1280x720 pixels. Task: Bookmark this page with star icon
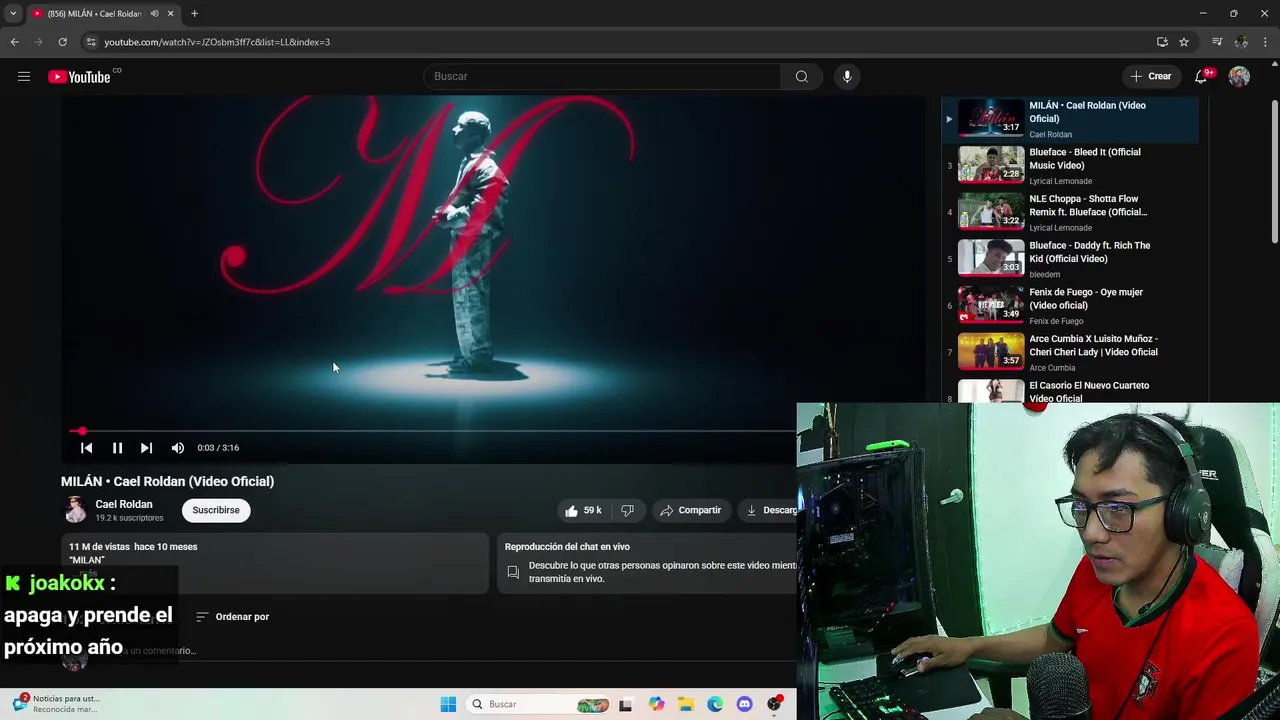point(1184,42)
